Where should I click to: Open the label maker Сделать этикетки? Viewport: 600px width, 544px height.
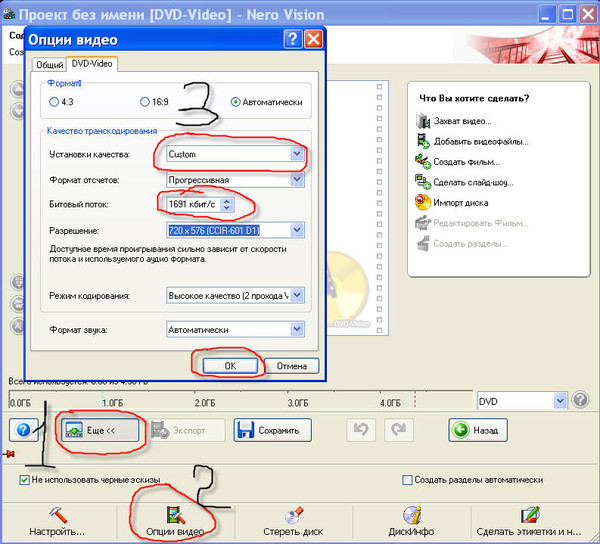(530, 522)
